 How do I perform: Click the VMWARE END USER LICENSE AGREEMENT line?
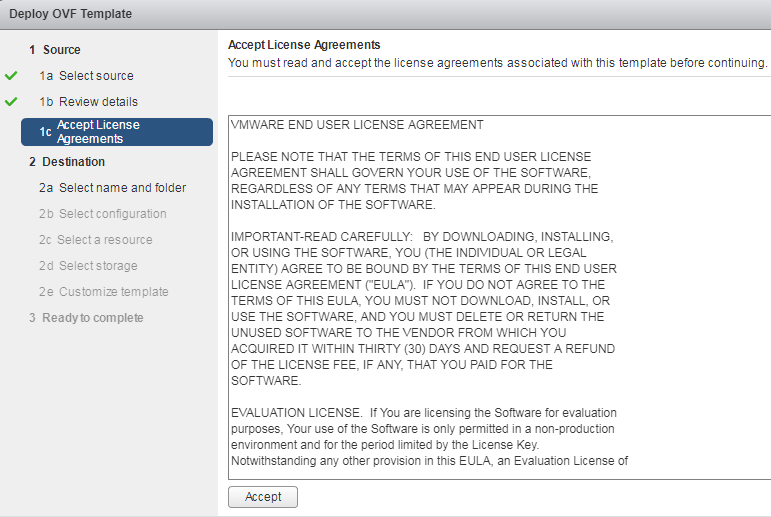(357, 125)
